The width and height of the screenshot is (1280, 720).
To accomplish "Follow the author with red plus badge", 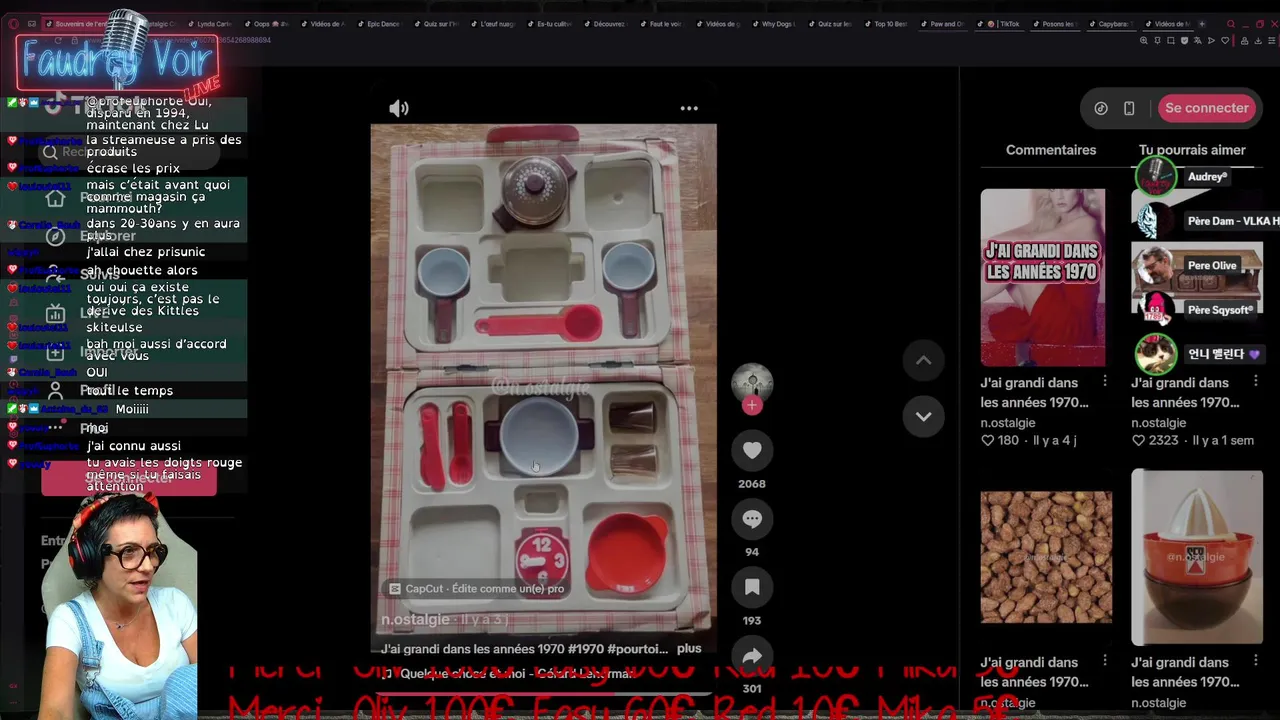I will (x=752, y=405).
